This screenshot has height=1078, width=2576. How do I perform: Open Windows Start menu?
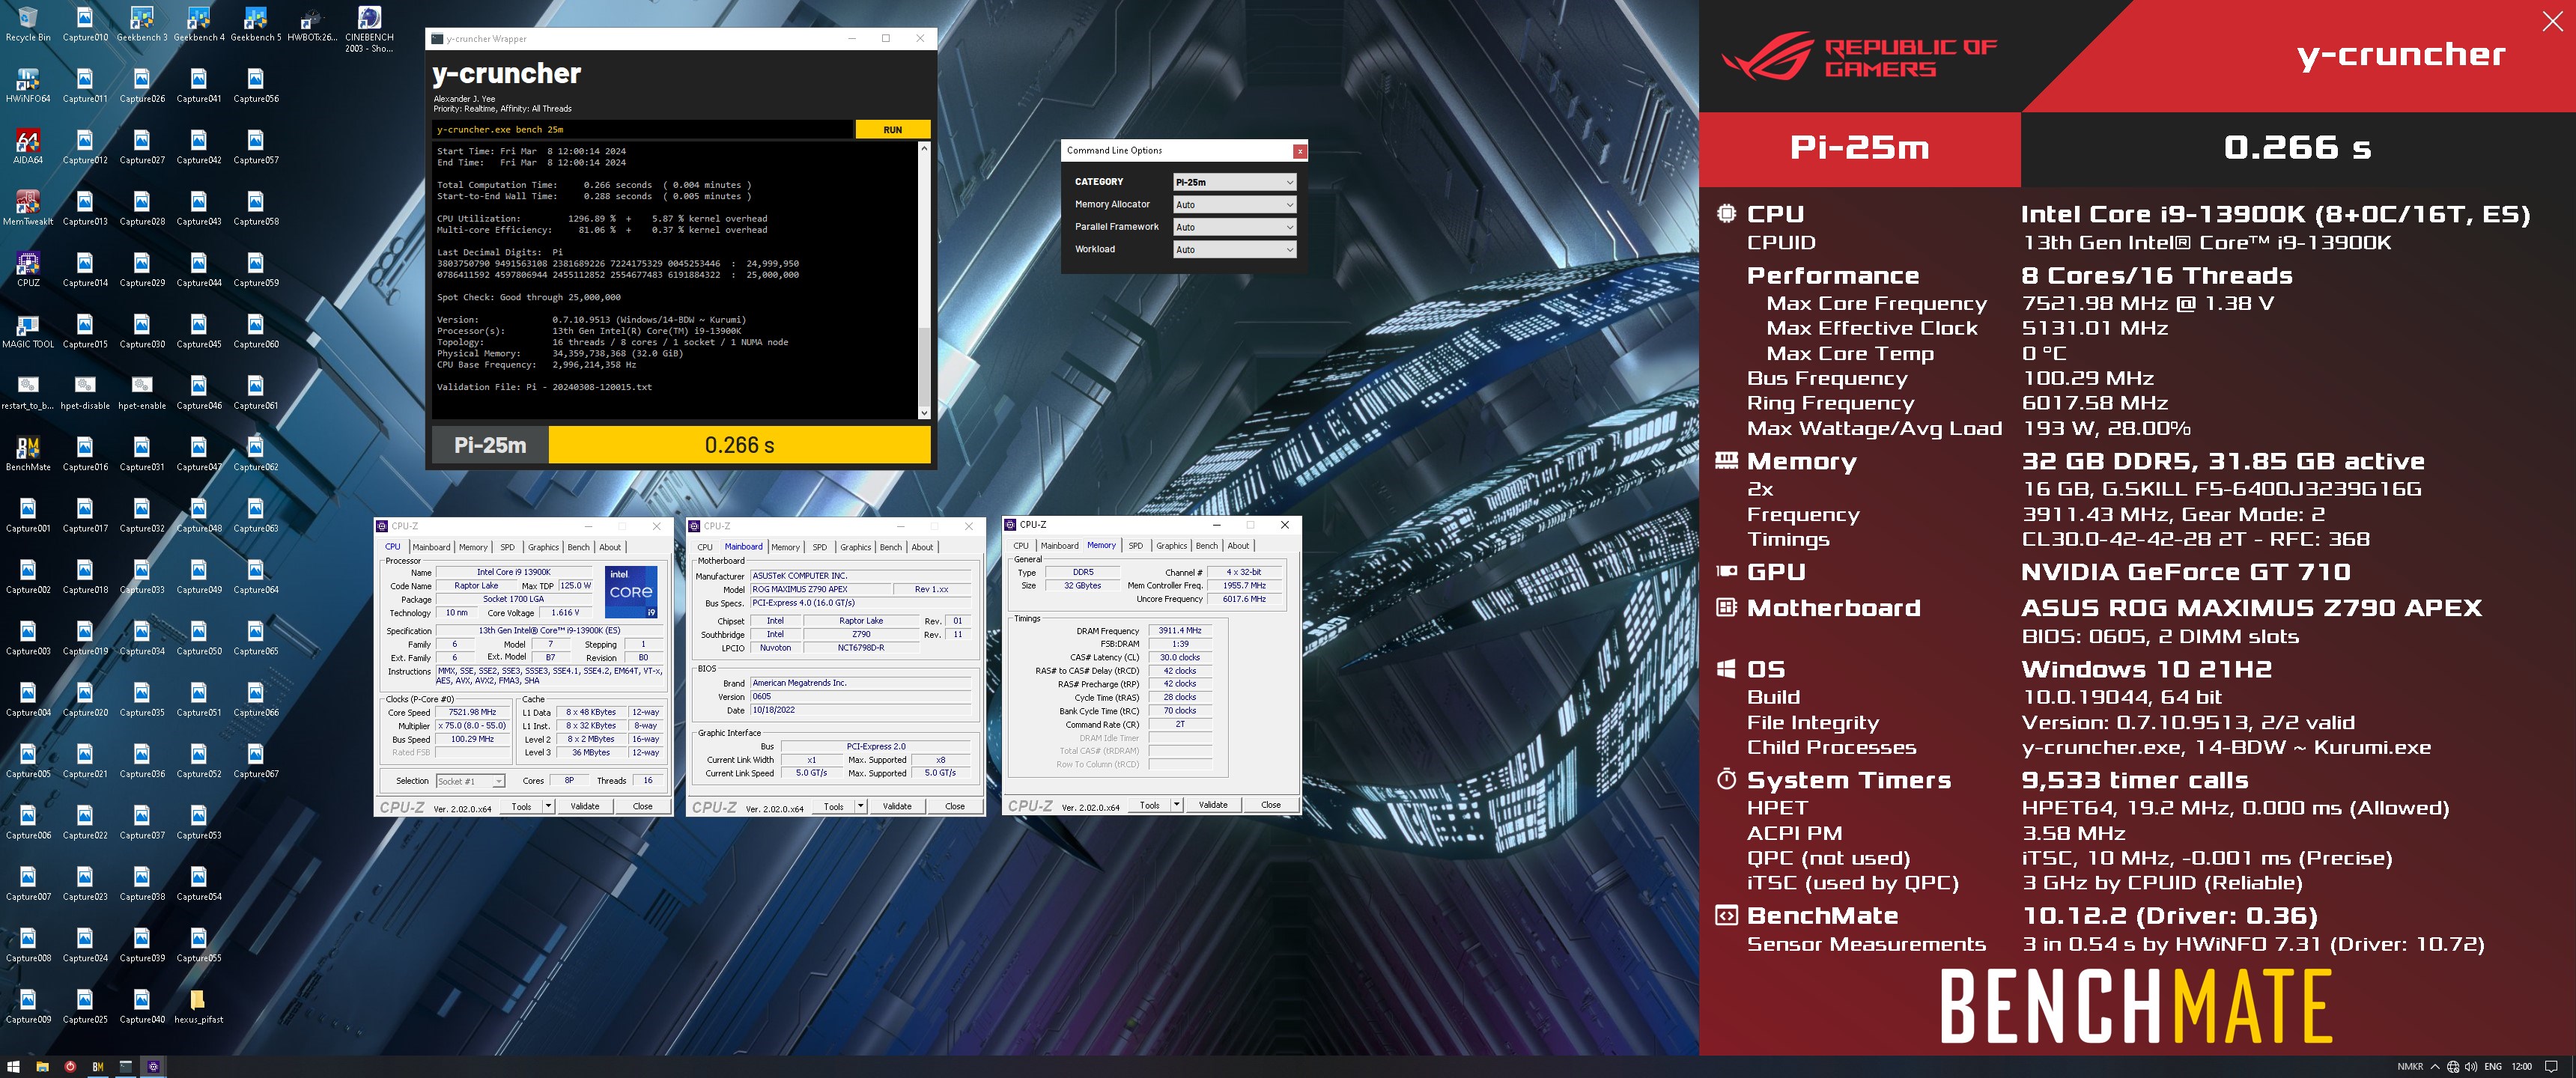(14, 1066)
